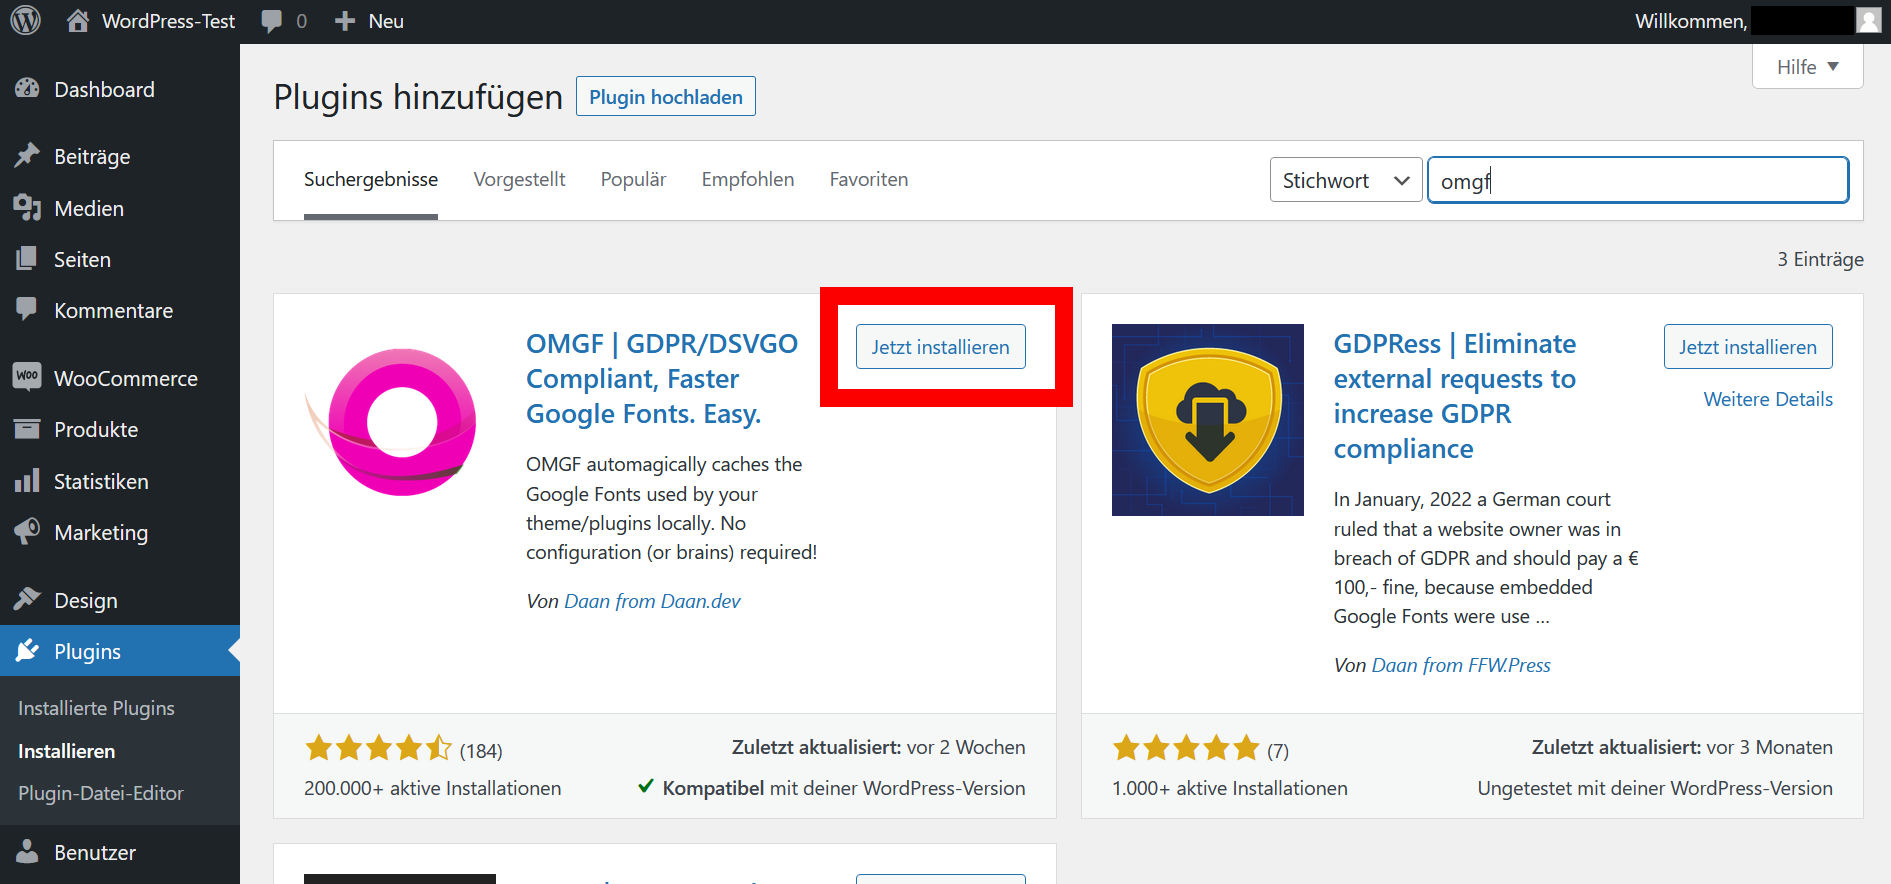Install the OMGF plugin now
This screenshot has width=1891, height=884.
coord(940,347)
